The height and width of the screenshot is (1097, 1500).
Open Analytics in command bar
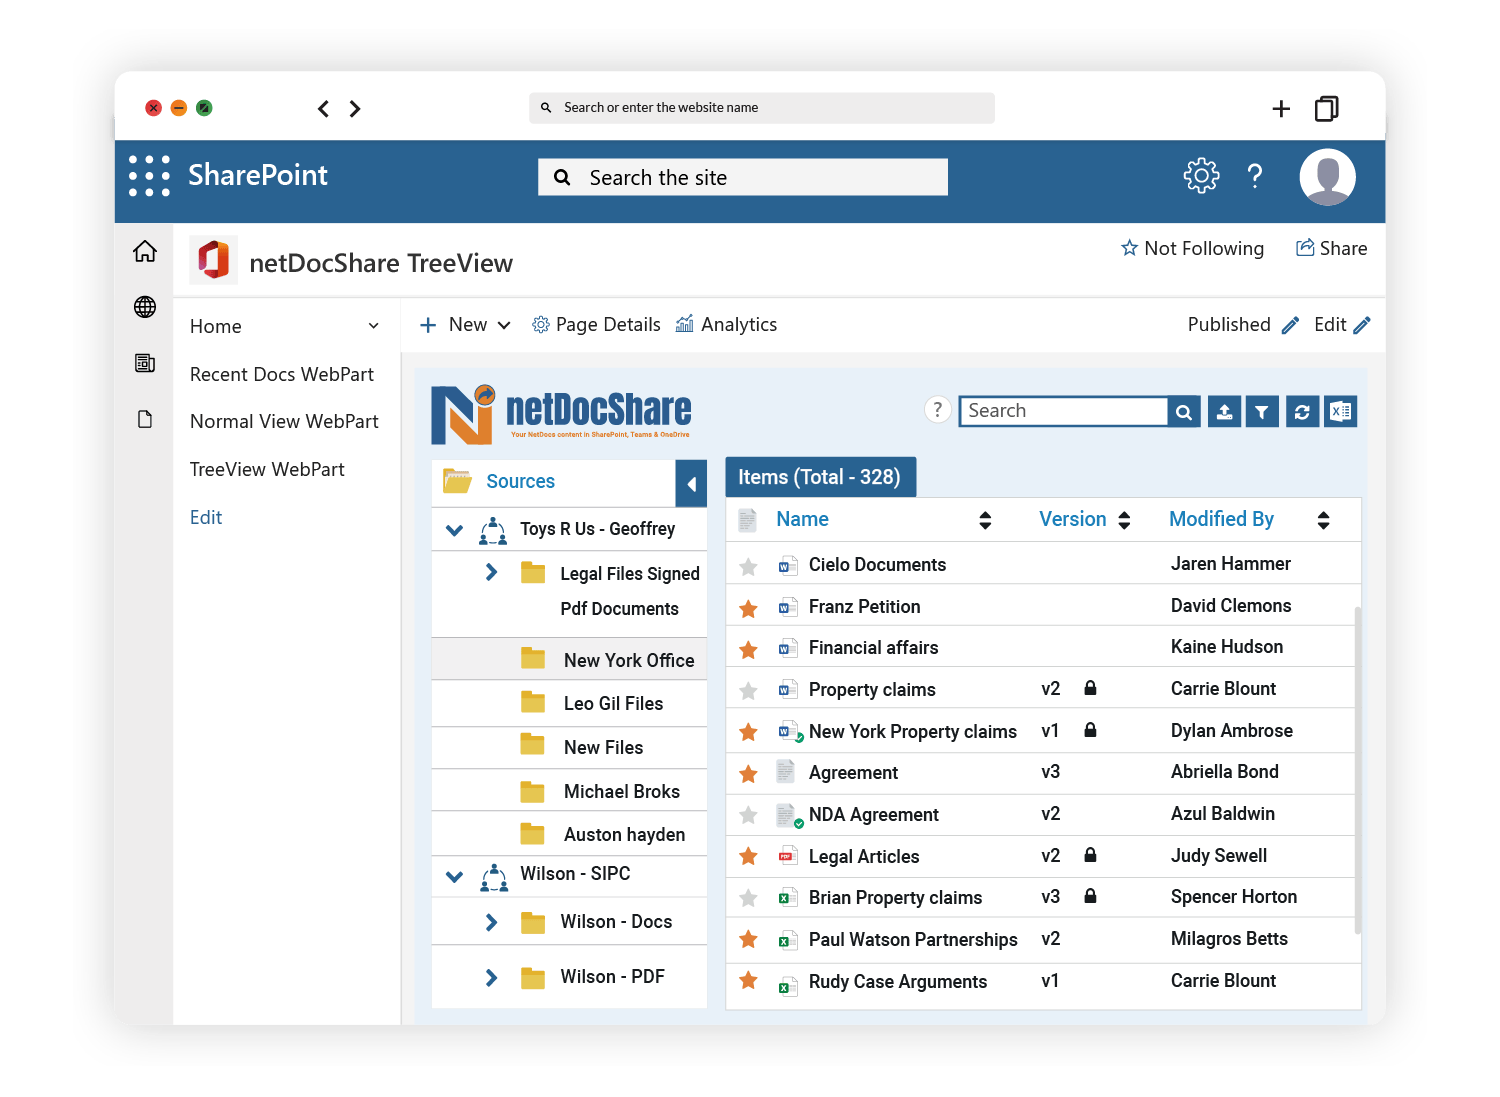[x=727, y=325]
